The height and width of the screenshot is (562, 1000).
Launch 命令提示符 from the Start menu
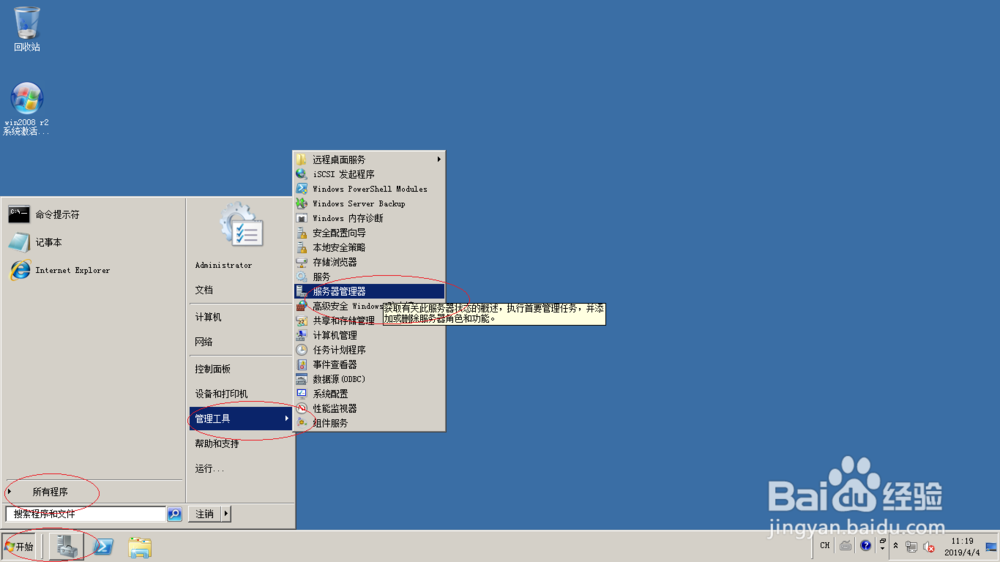pyautogui.click(x=94, y=214)
